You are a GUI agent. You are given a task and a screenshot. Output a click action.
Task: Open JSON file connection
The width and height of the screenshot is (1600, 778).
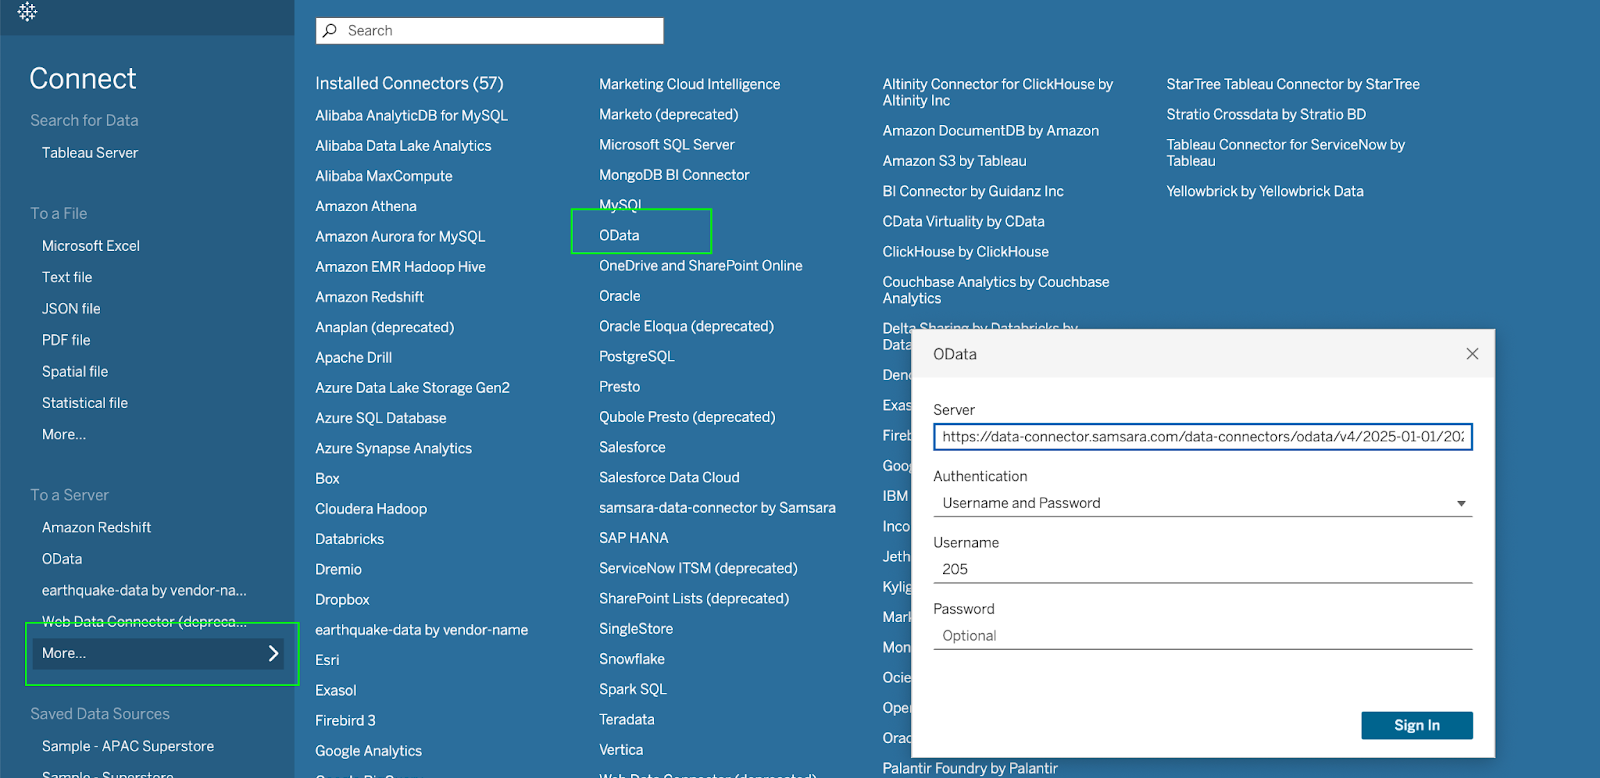(x=71, y=309)
